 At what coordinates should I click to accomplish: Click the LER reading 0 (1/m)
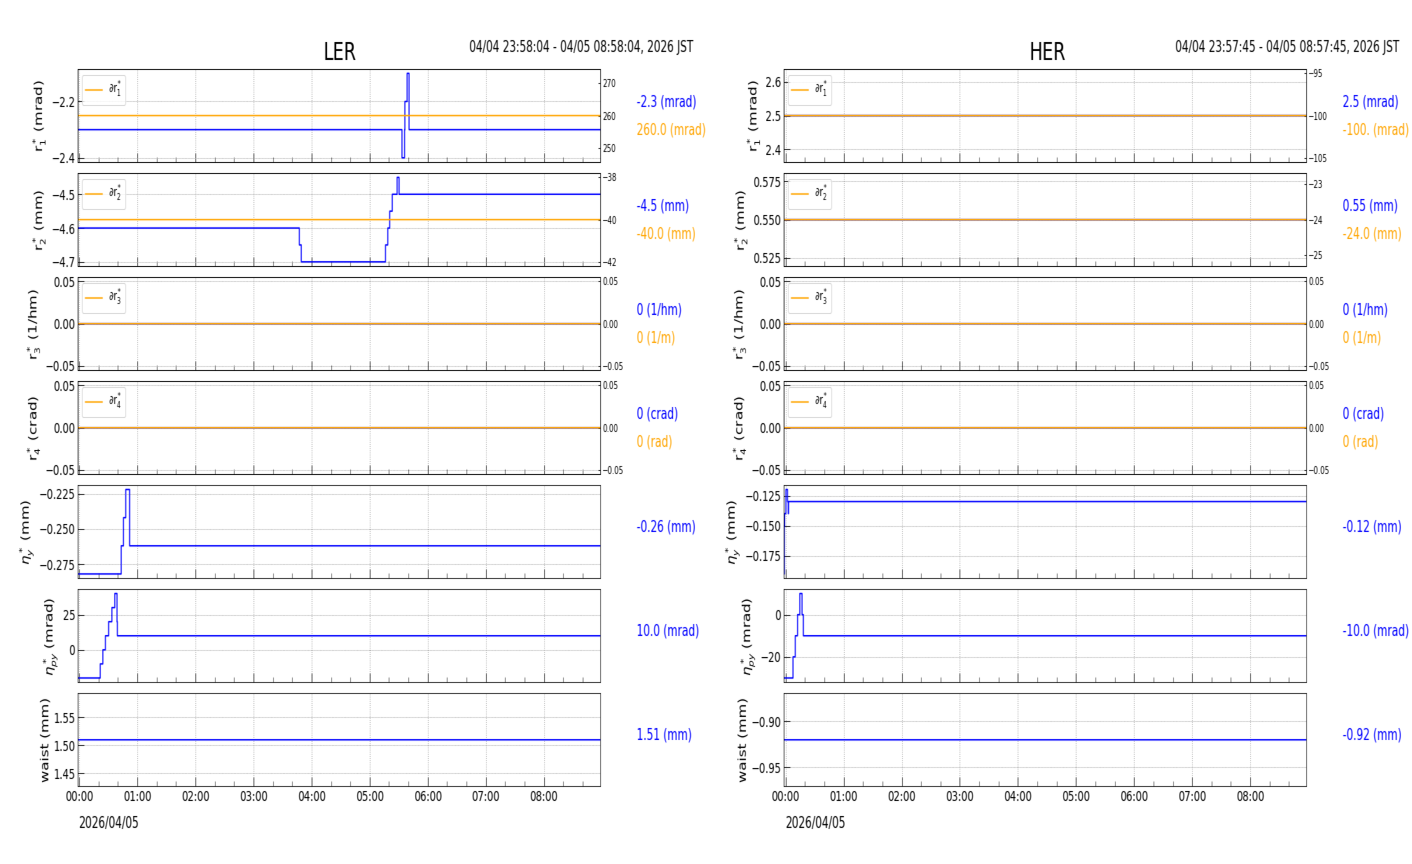click(x=656, y=338)
